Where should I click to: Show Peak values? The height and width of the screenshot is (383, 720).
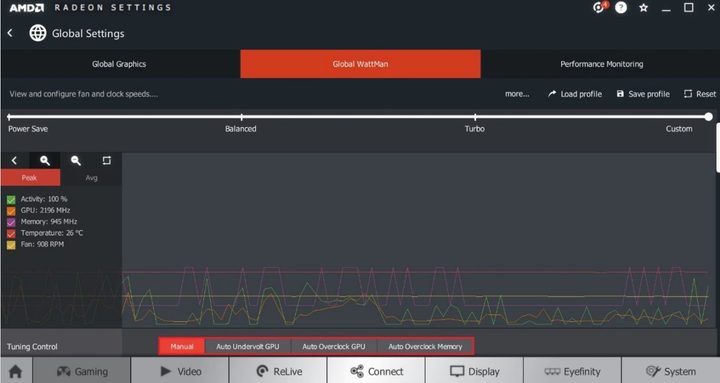[x=30, y=178]
